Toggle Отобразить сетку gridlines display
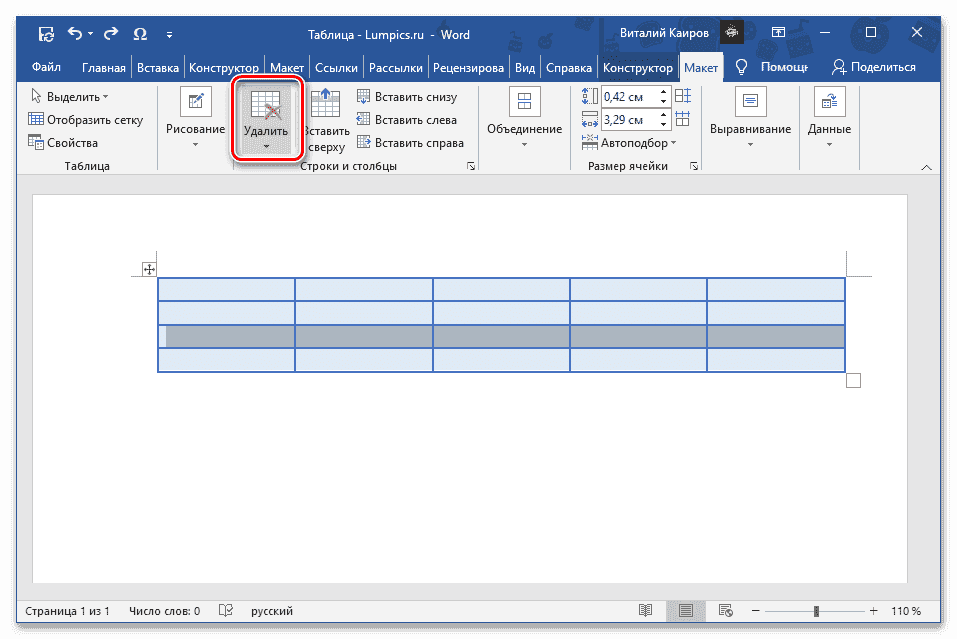Screen dimensions: 957x639 click(86, 120)
